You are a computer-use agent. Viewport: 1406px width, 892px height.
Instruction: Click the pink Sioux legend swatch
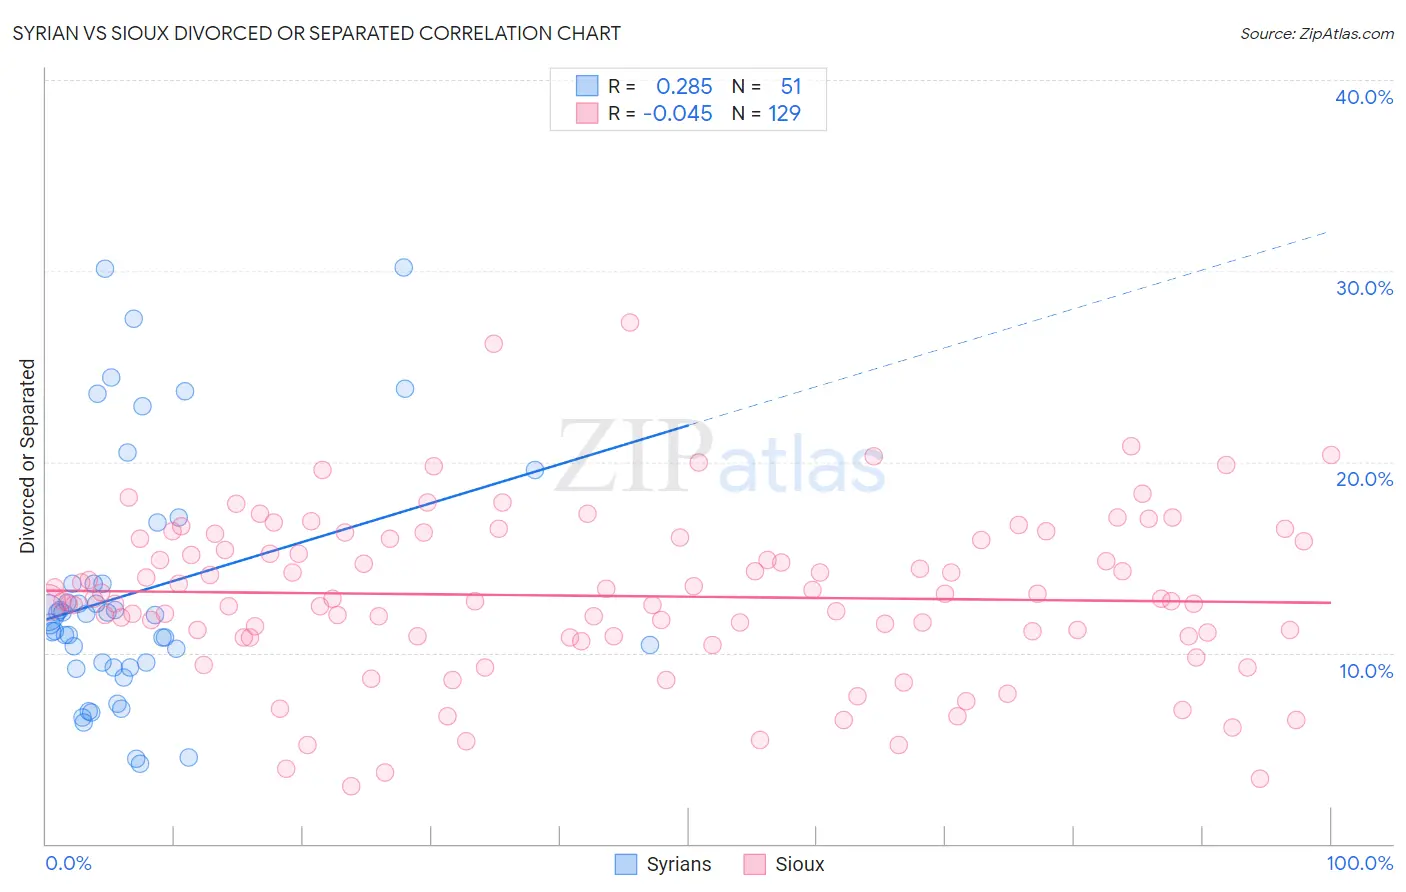[x=755, y=864]
